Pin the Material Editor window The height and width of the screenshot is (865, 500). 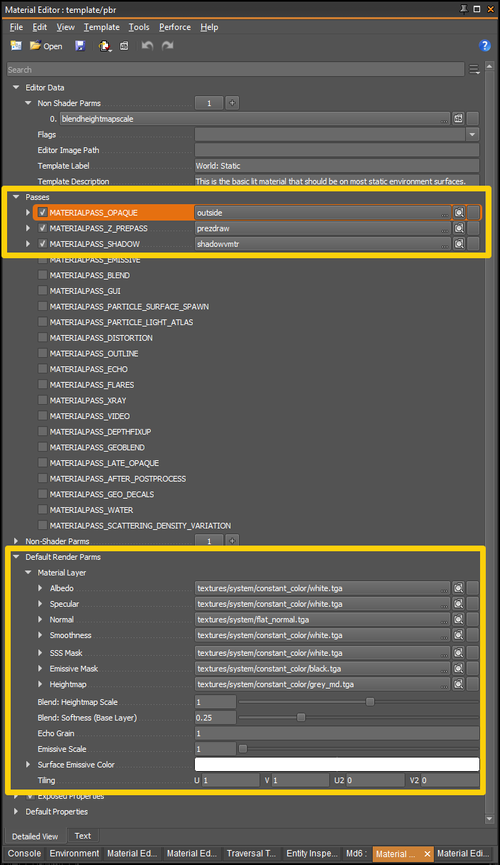point(464,9)
